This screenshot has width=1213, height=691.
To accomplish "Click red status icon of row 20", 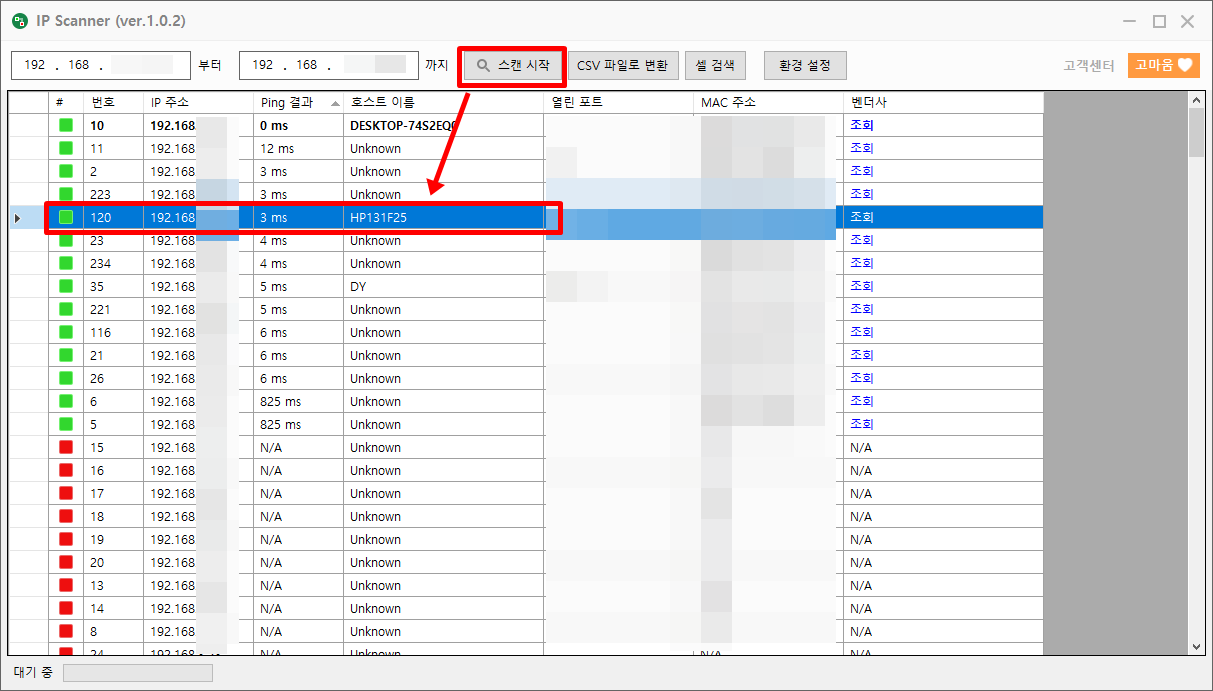I will (66, 563).
